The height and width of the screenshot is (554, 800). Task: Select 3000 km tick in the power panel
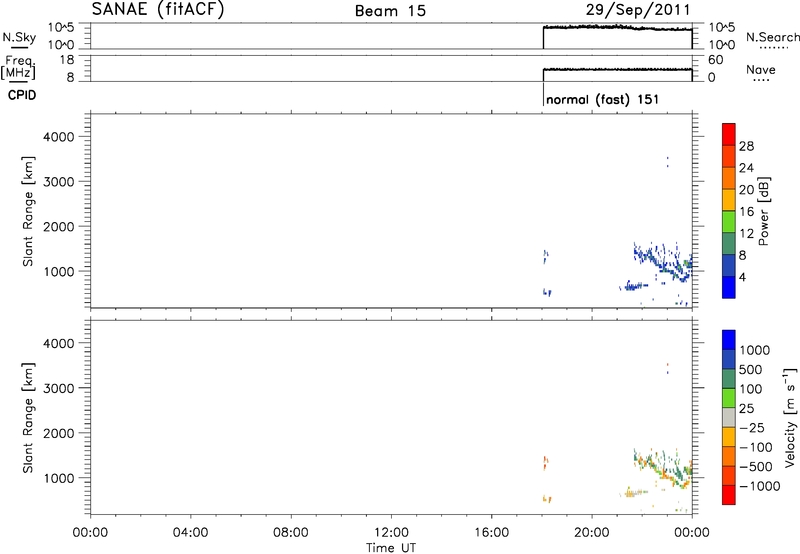click(x=59, y=182)
